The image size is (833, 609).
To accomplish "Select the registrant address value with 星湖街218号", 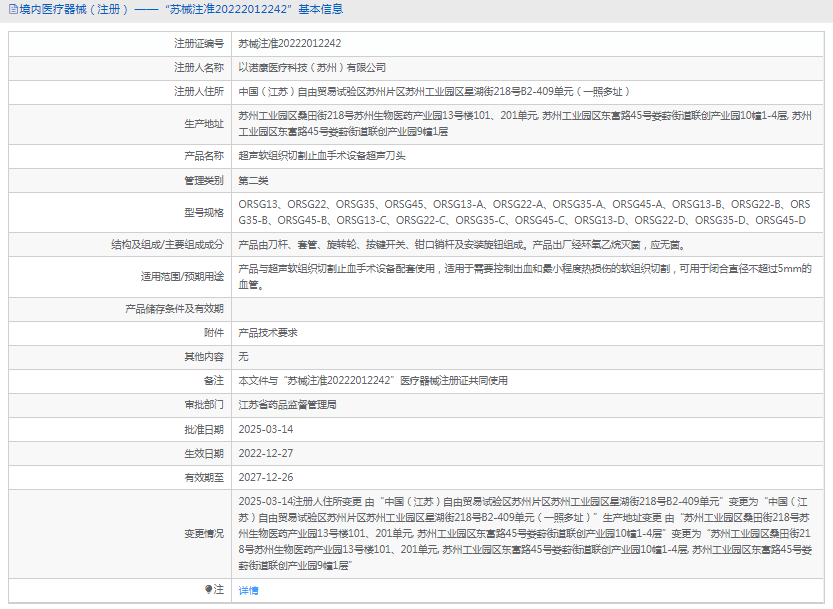I will (x=434, y=91).
